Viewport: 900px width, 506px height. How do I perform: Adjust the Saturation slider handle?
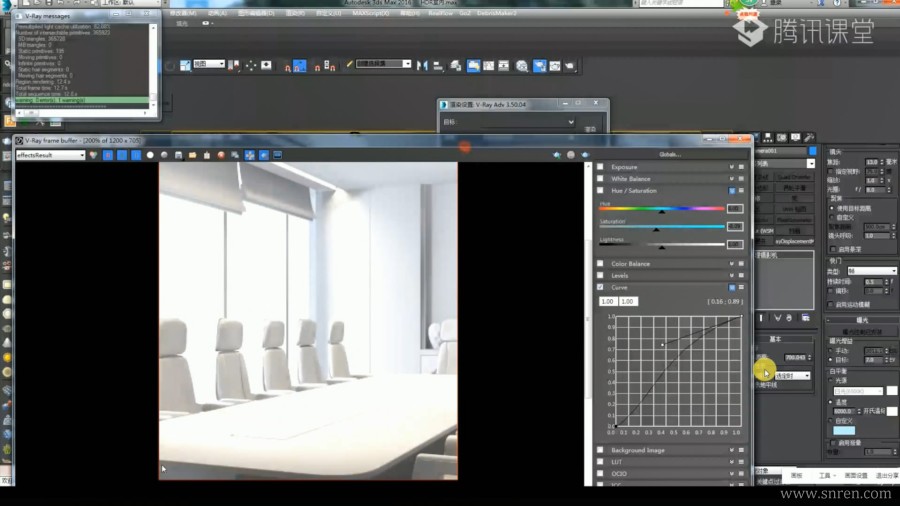656,229
